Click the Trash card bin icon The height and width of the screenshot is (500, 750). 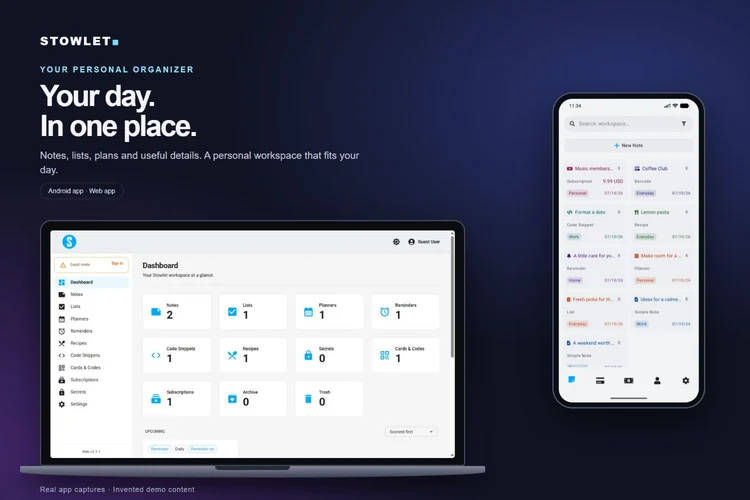[x=309, y=399]
